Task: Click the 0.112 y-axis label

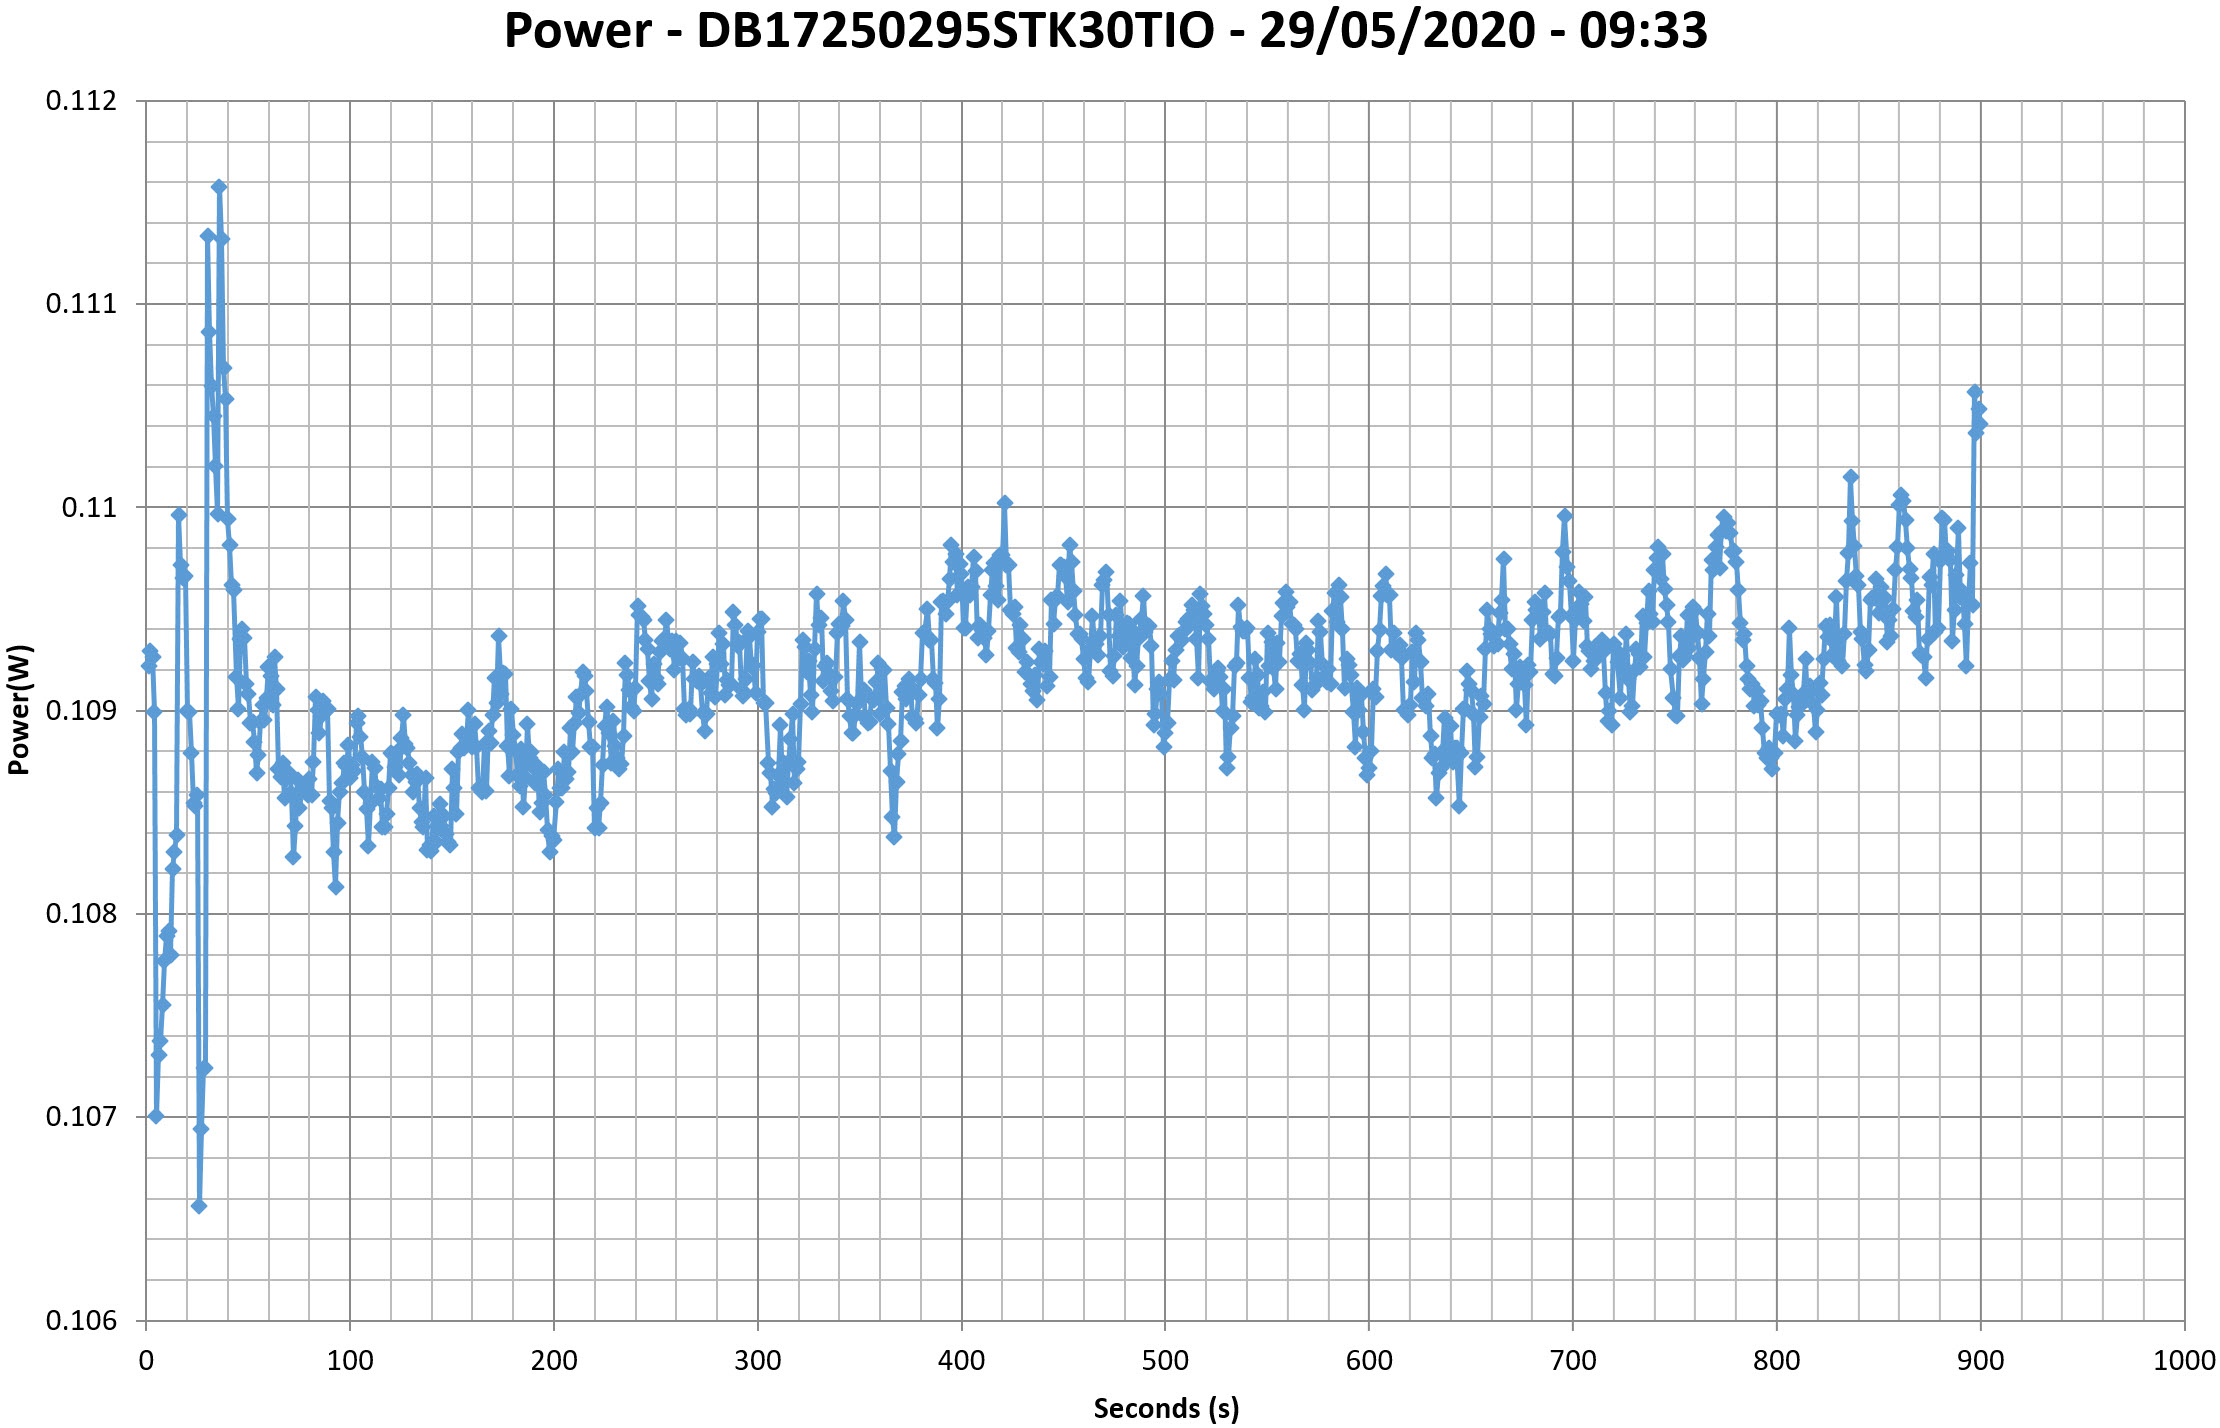Action: pyautogui.click(x=81, y=101)
